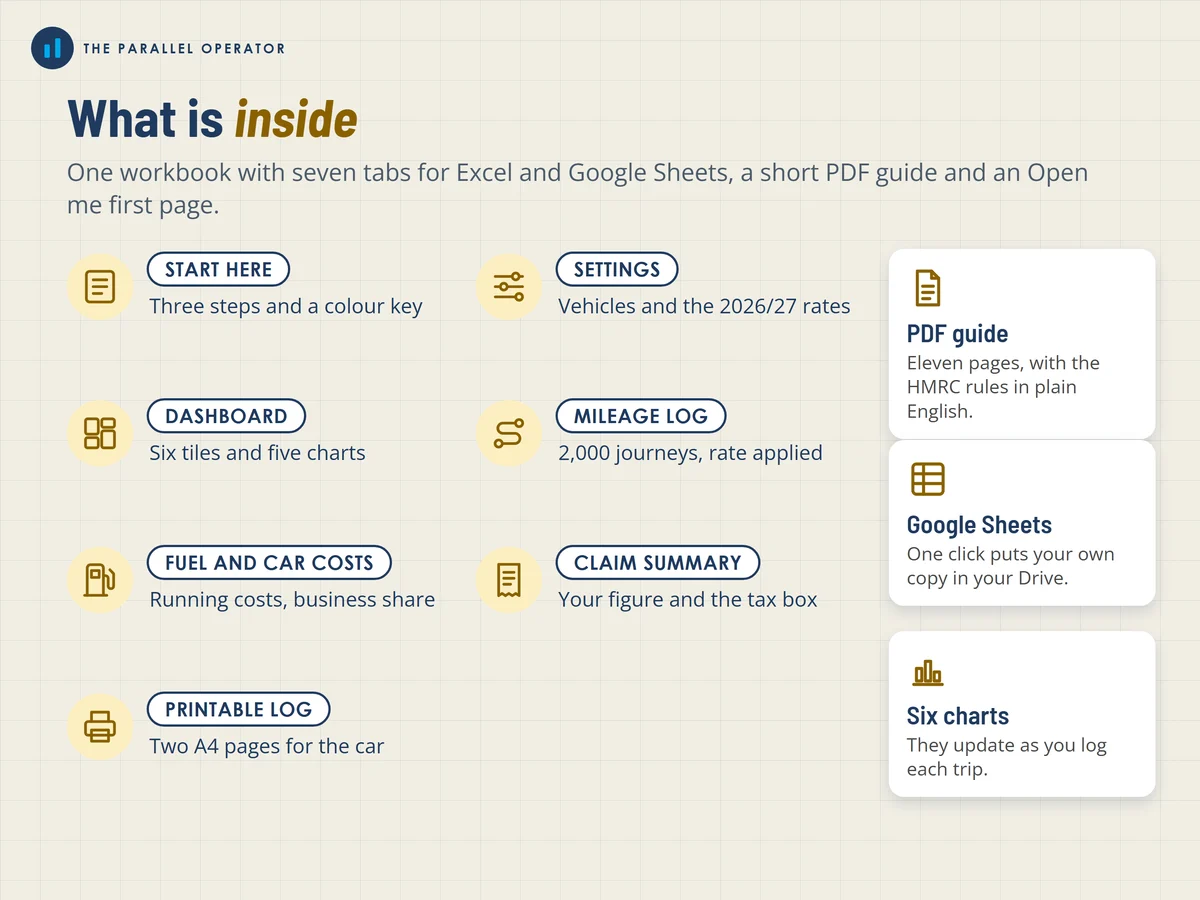This screenshot has width=1200, height=900.
Task: Click the printer icon beside PRINTABLE LOG
Action: click(x=100, y=727)
